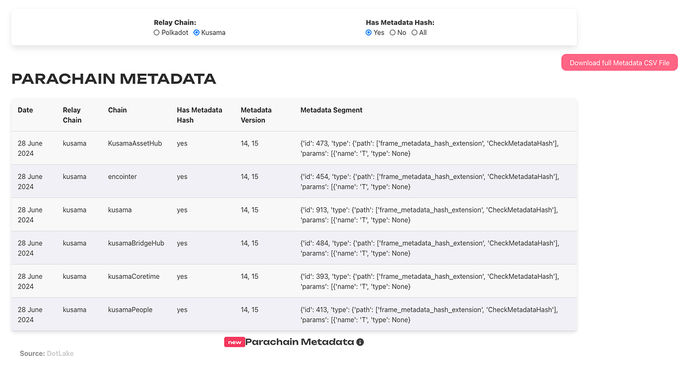This screenshot has width=680, height=367.
Task: Click the Date column header
Action: 25,110
